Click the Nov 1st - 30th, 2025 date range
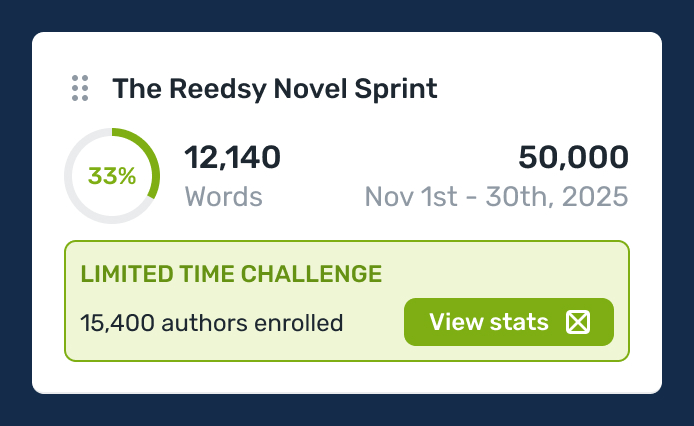Image resolution: width=694 pixels, height=426 pixels. (497, 196)
